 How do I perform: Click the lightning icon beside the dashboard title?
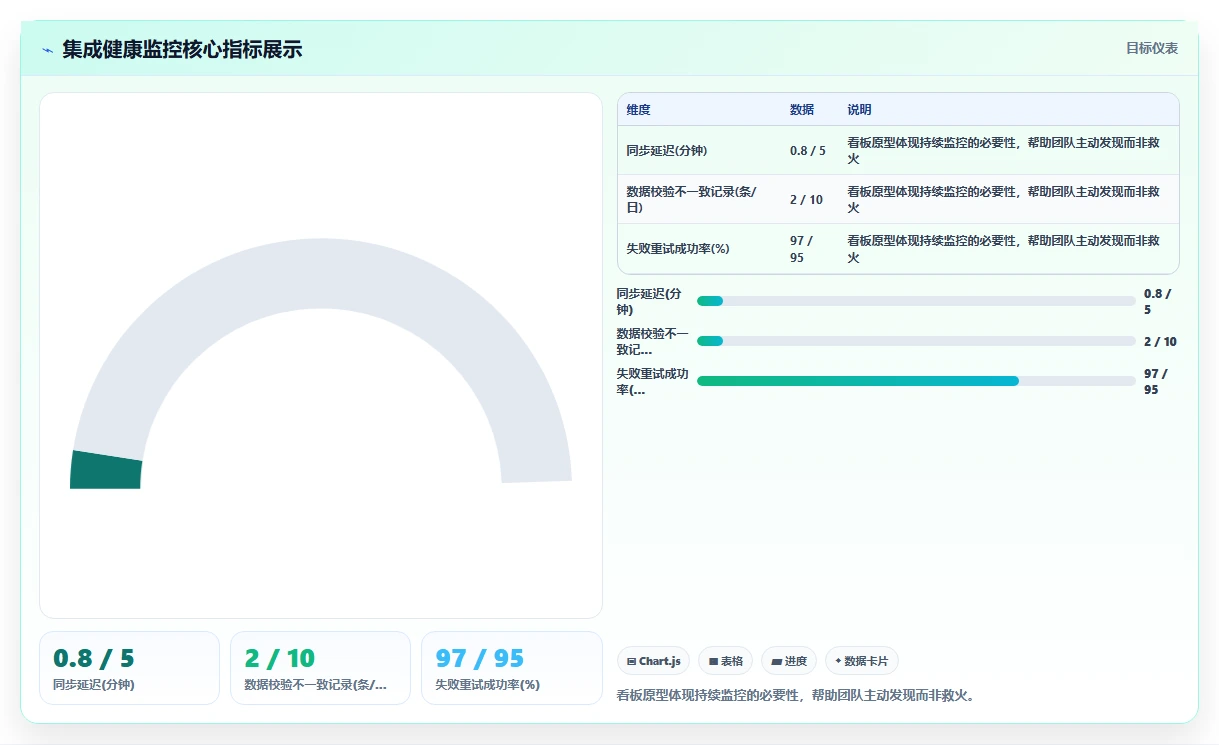pos(47,50)
